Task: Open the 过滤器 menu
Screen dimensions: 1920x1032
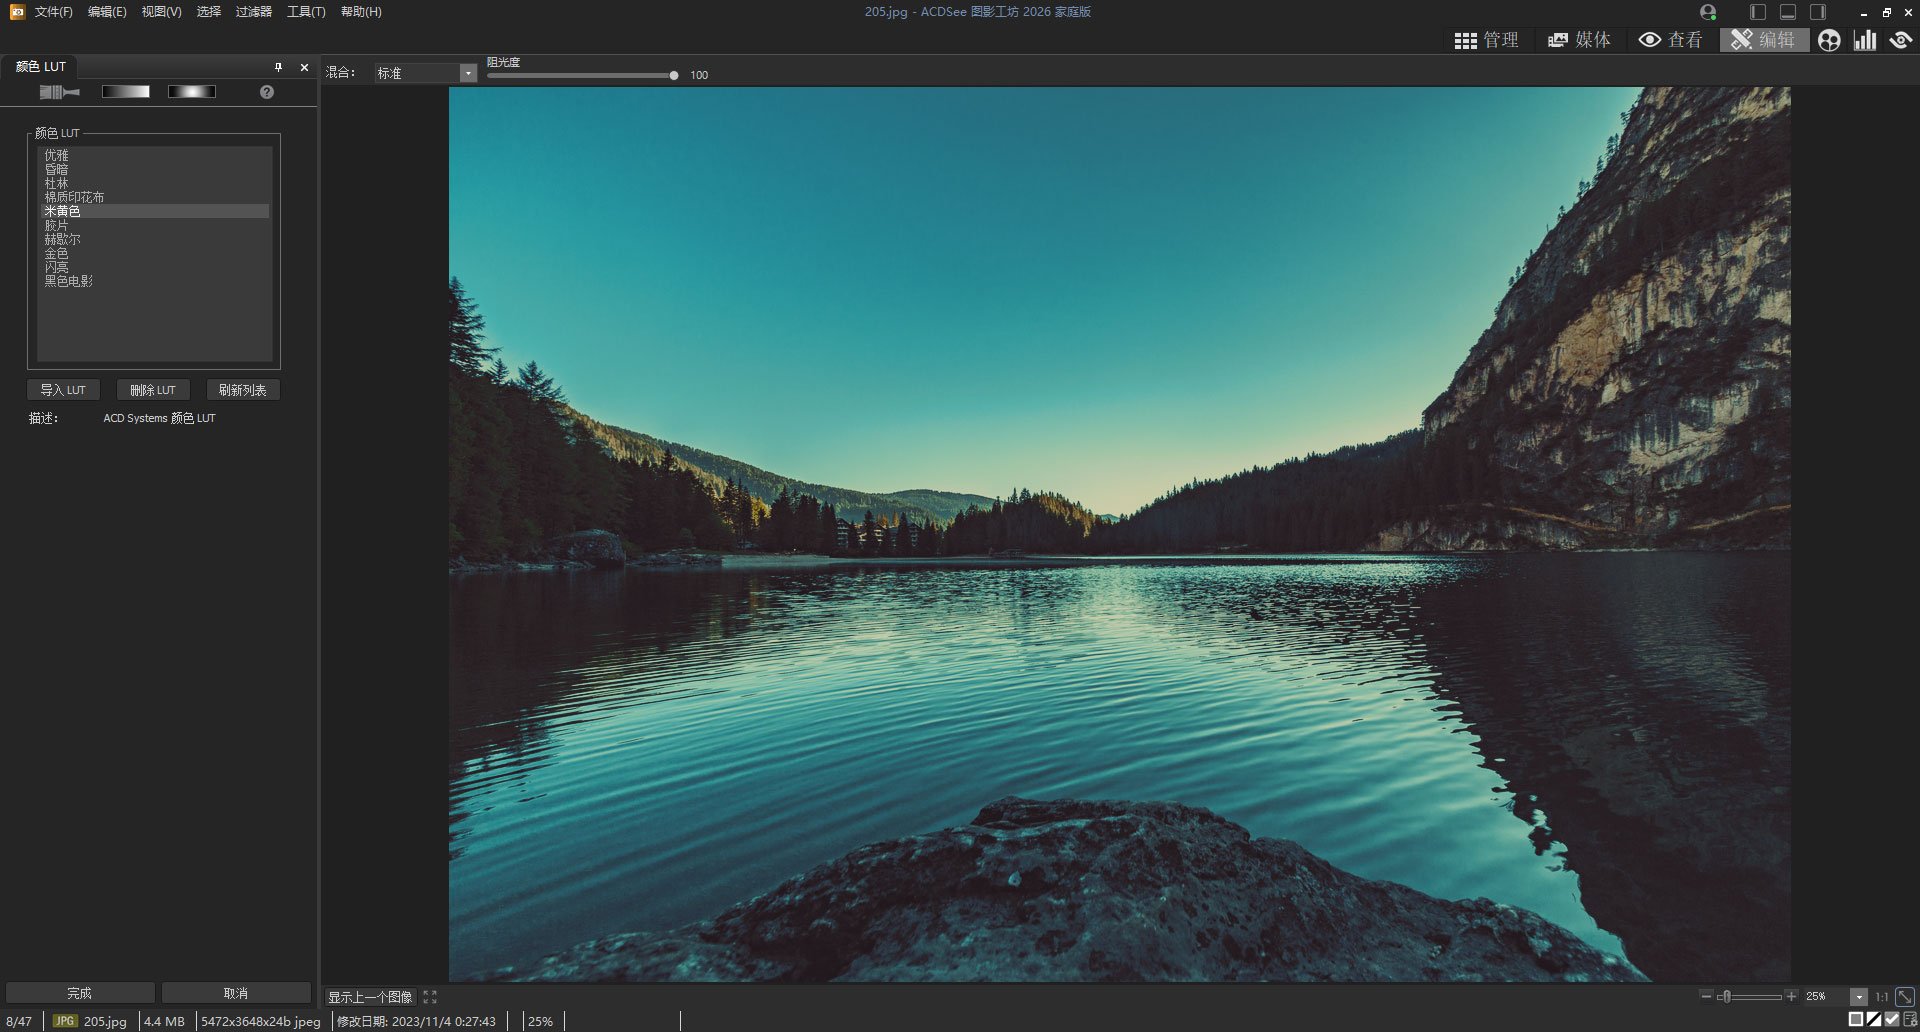Action: coord(253,12)
